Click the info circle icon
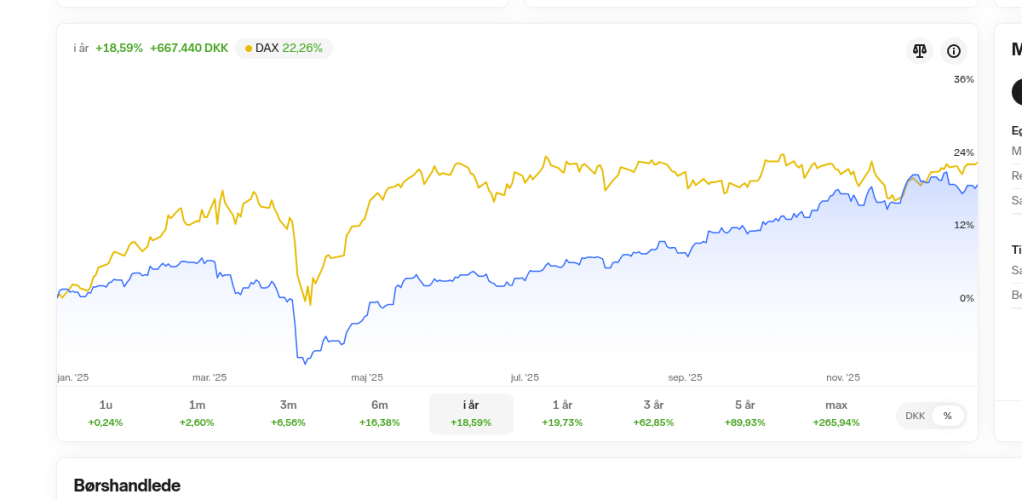The image size is (1022, 500). (x=954, y=51)
